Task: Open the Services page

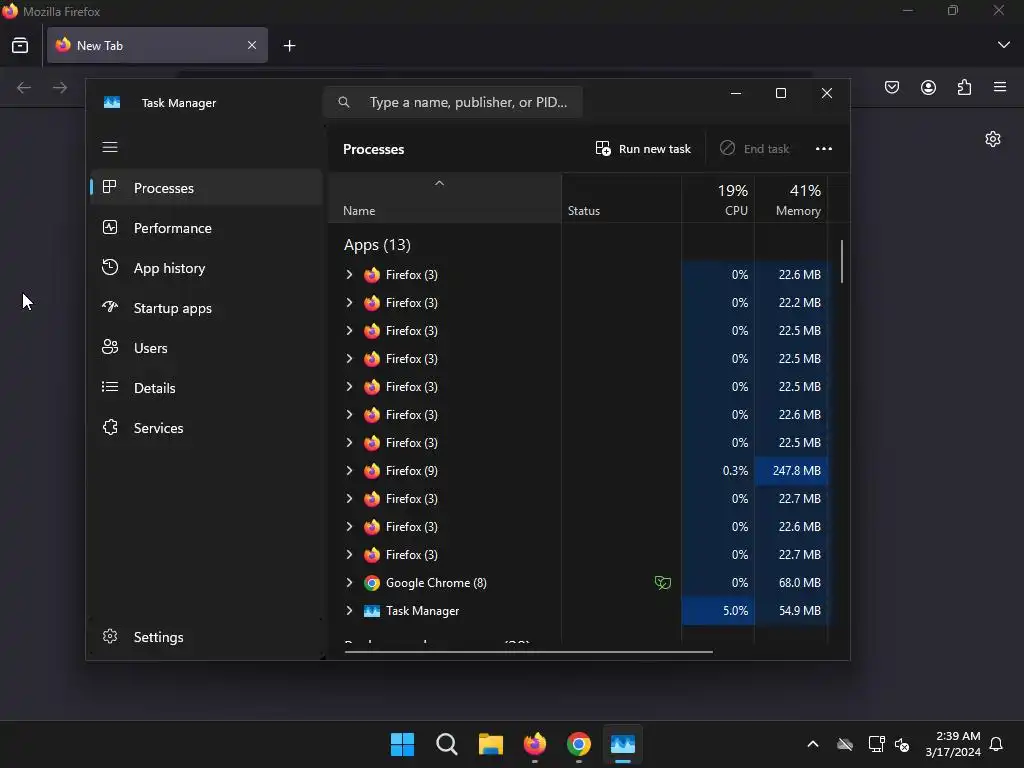Action: tap(206, 428)
